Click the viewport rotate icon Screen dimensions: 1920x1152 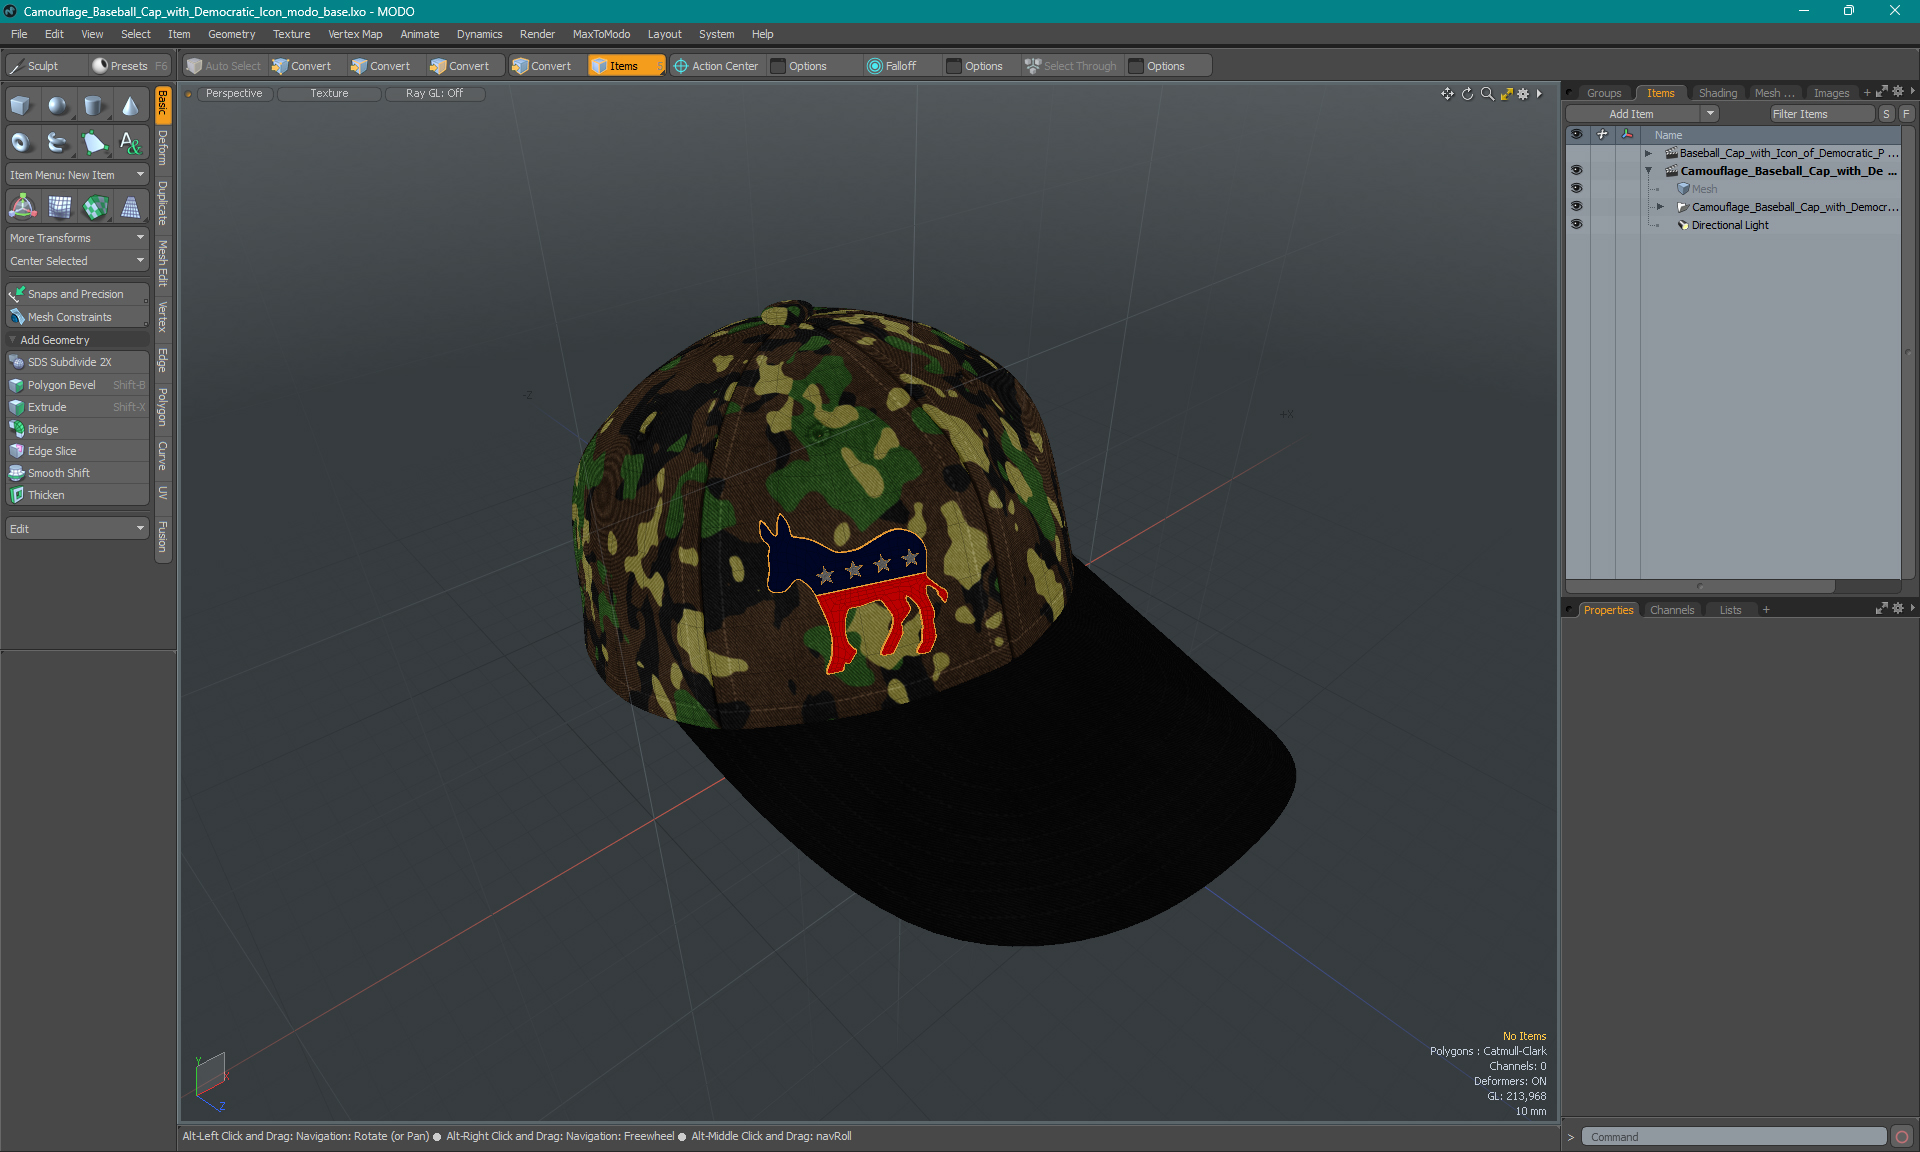click(1467, 94)
